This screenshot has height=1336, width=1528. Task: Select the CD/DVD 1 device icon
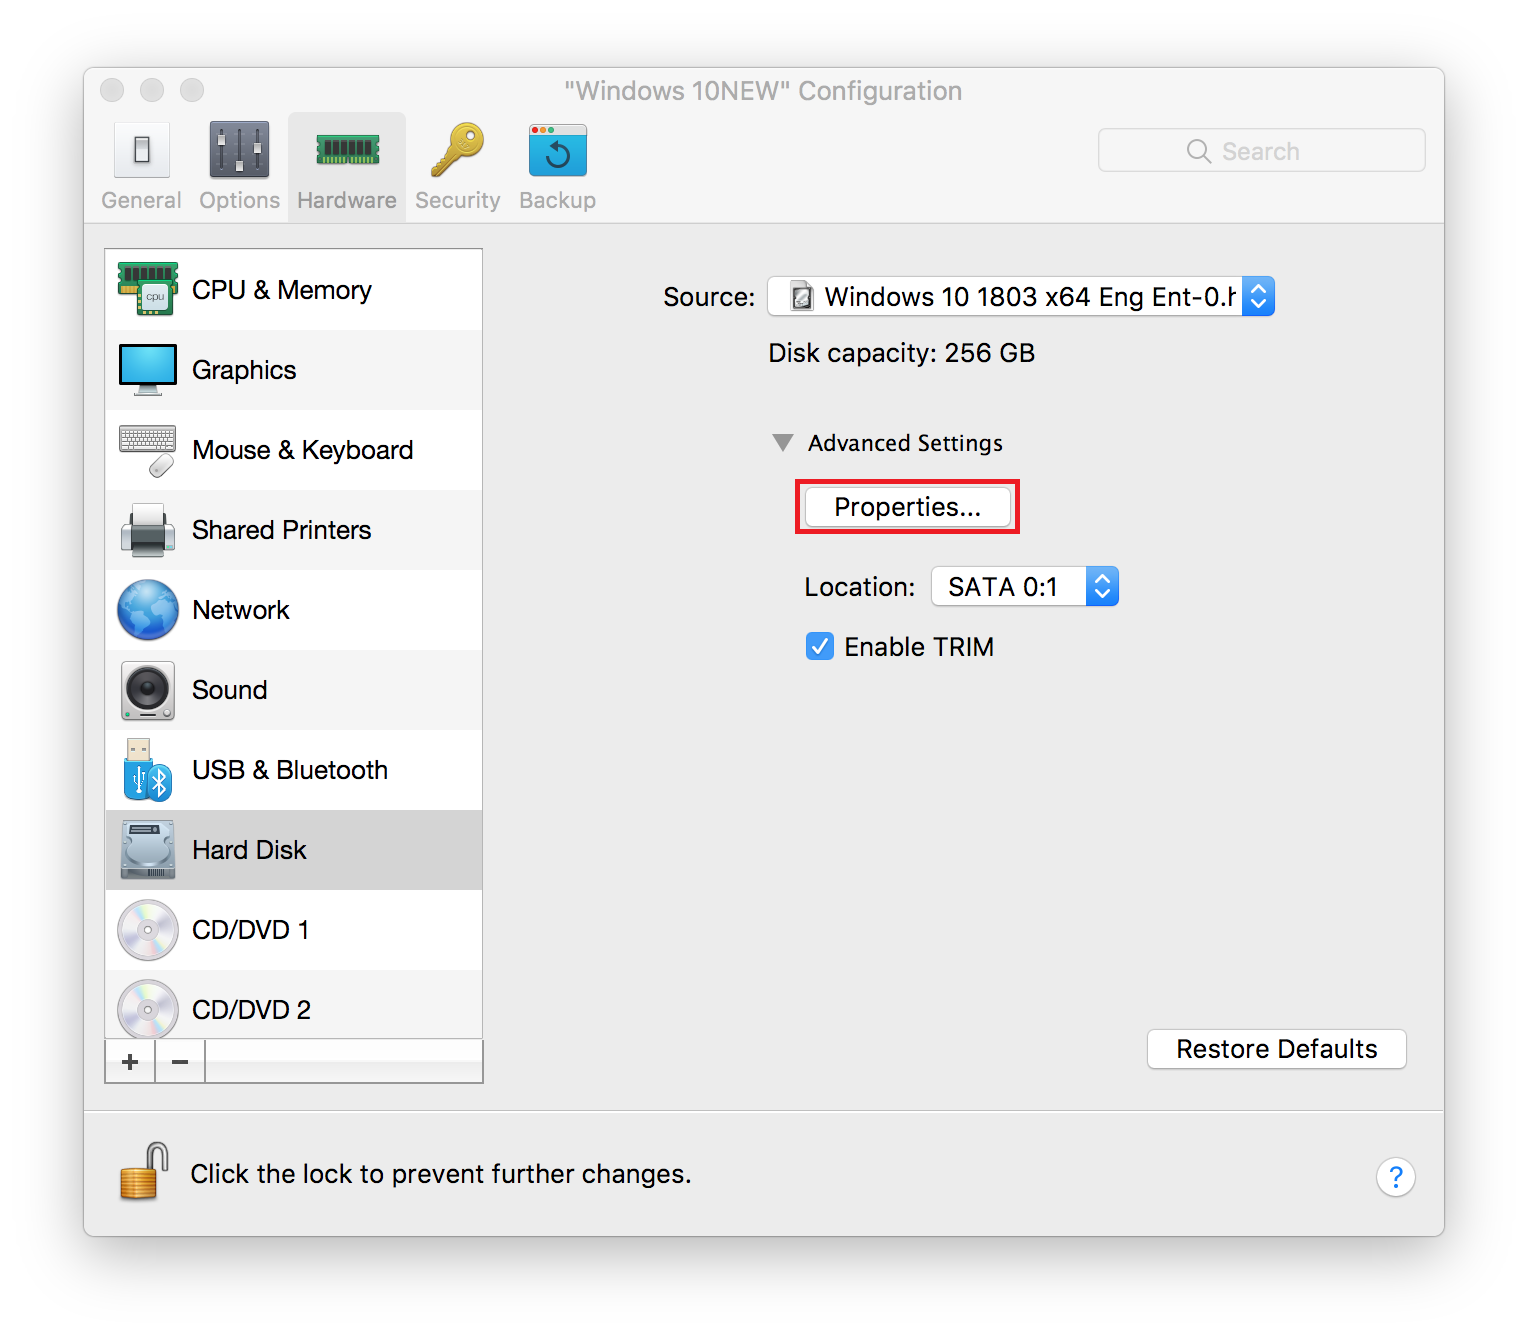[147, 930]
